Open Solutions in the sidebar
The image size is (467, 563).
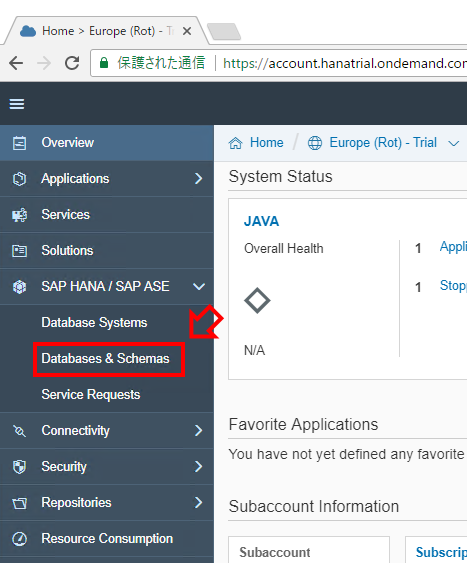click(x=107, y=250)
